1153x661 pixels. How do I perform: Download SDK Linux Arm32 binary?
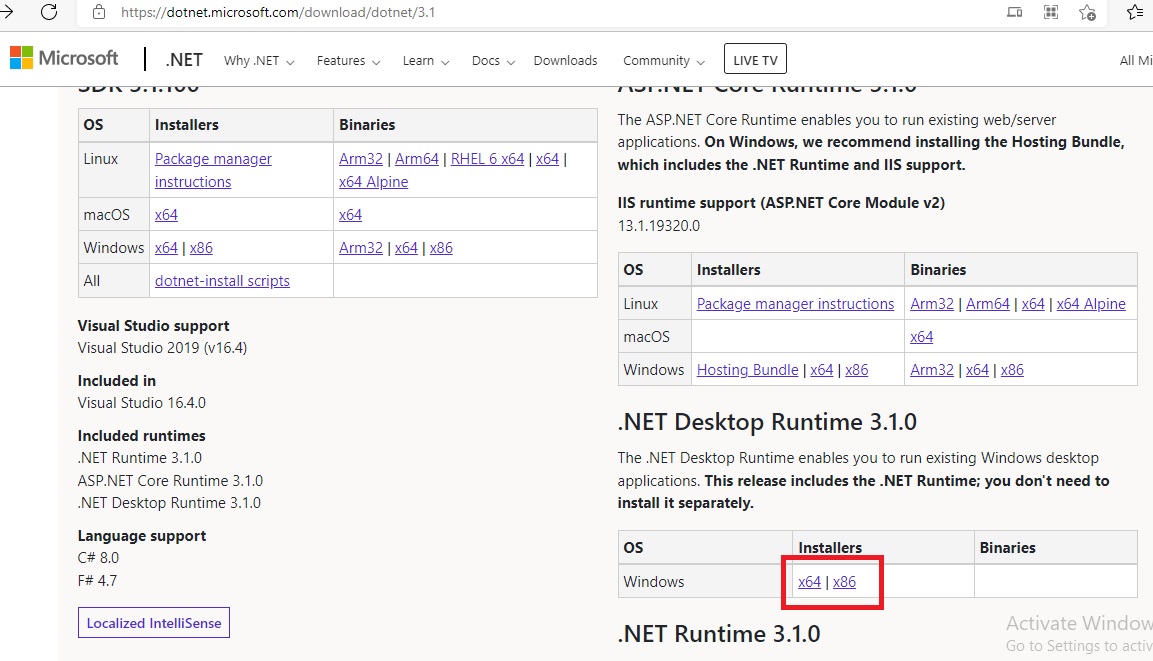(x=361, y=159)
